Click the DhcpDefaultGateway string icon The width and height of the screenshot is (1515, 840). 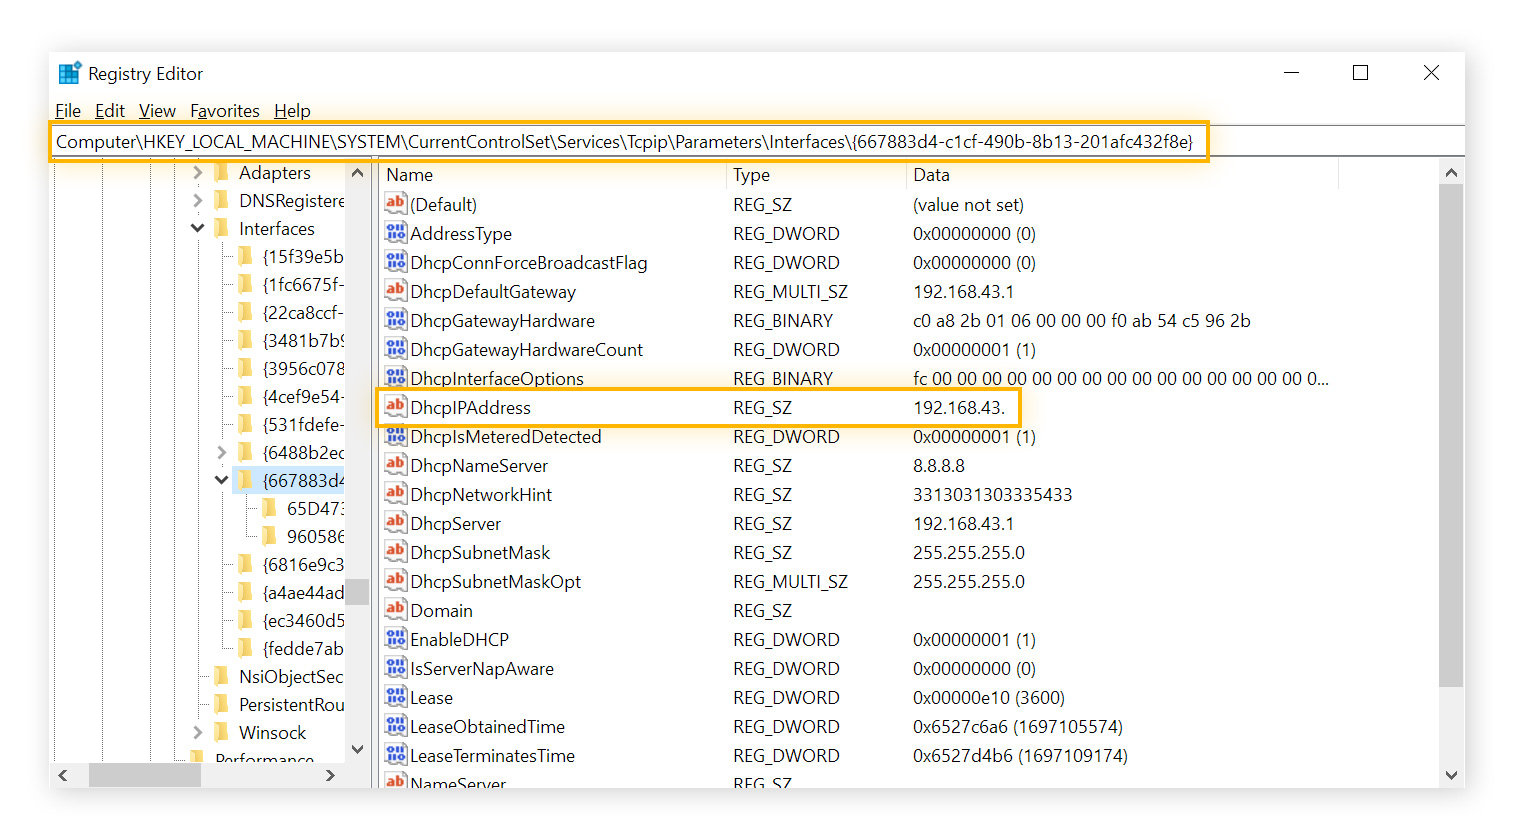coord(396,291)
